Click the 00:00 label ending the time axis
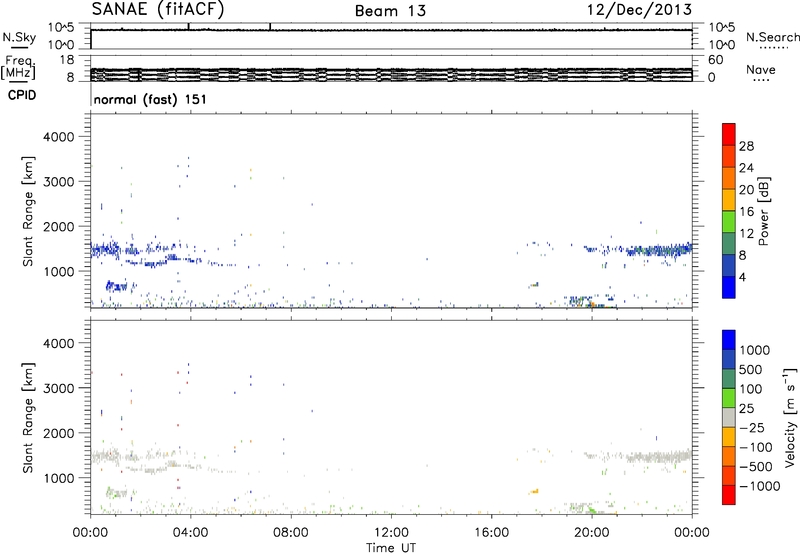 tap(692, 533)
